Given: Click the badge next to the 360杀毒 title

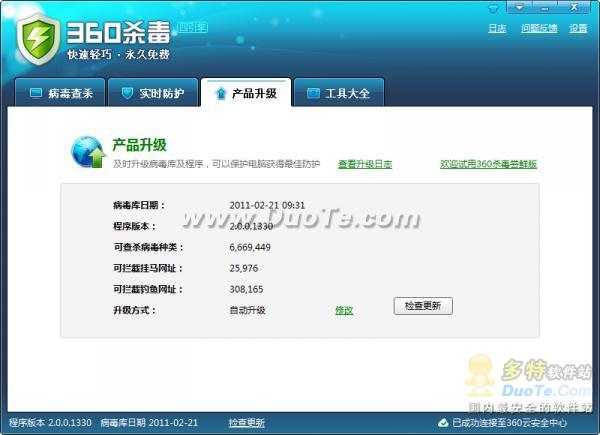Looking at the screenshot, I should coord(192,28).
